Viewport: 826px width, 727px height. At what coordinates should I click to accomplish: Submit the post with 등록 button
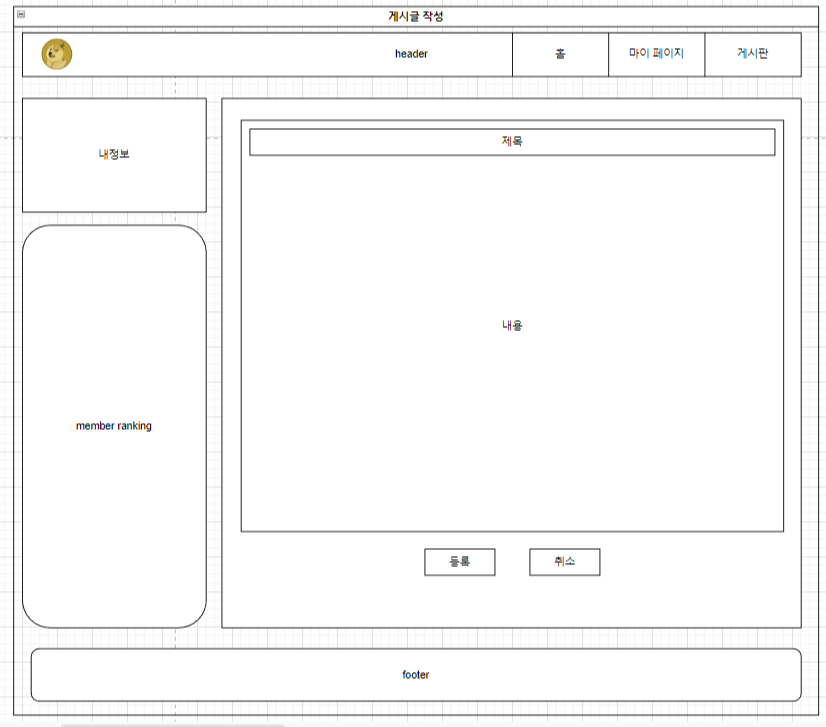pos(459,562)
